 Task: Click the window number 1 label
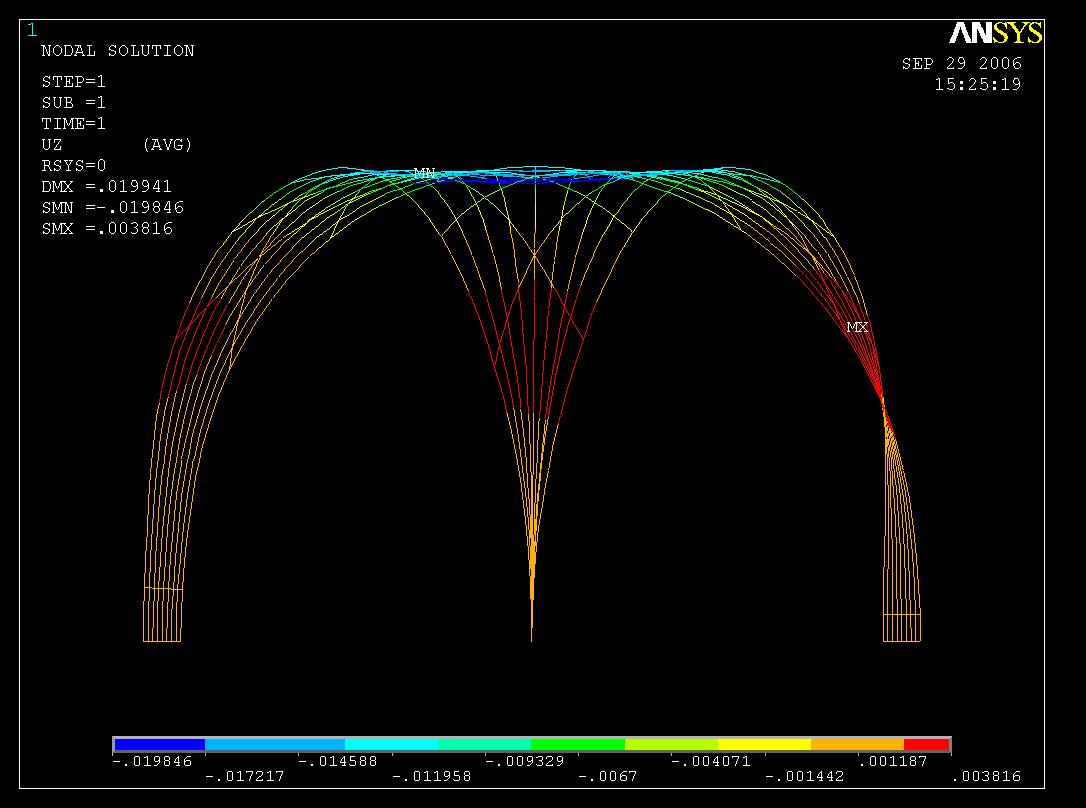32,30
